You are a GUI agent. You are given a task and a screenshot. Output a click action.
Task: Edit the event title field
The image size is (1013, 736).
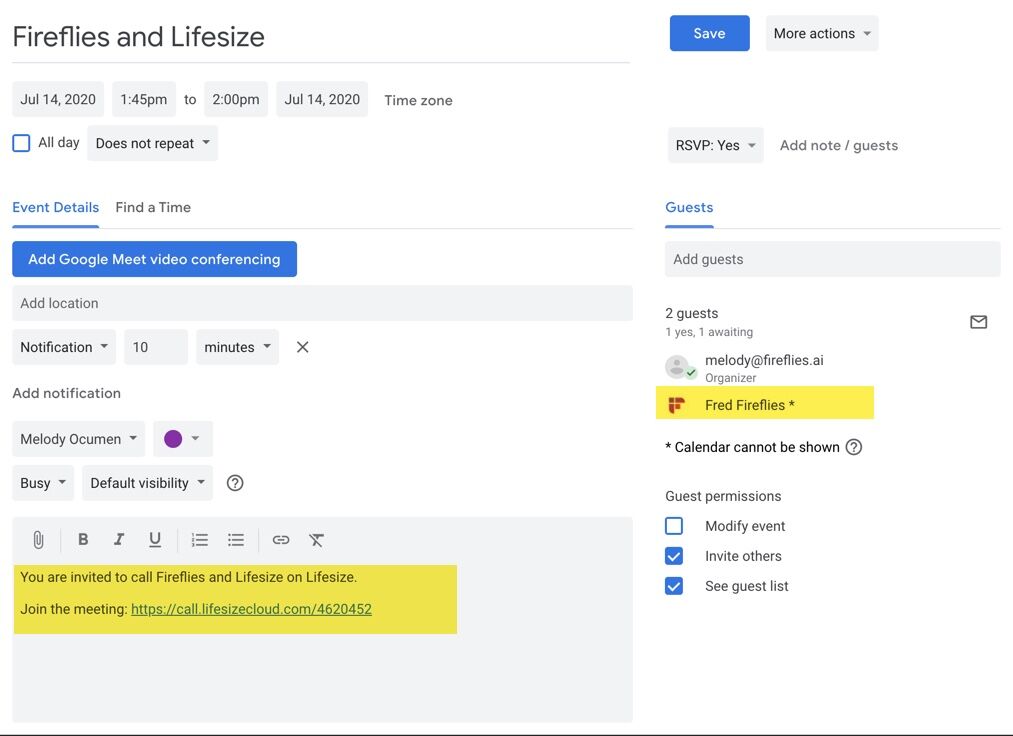click(x=320, y=37)
